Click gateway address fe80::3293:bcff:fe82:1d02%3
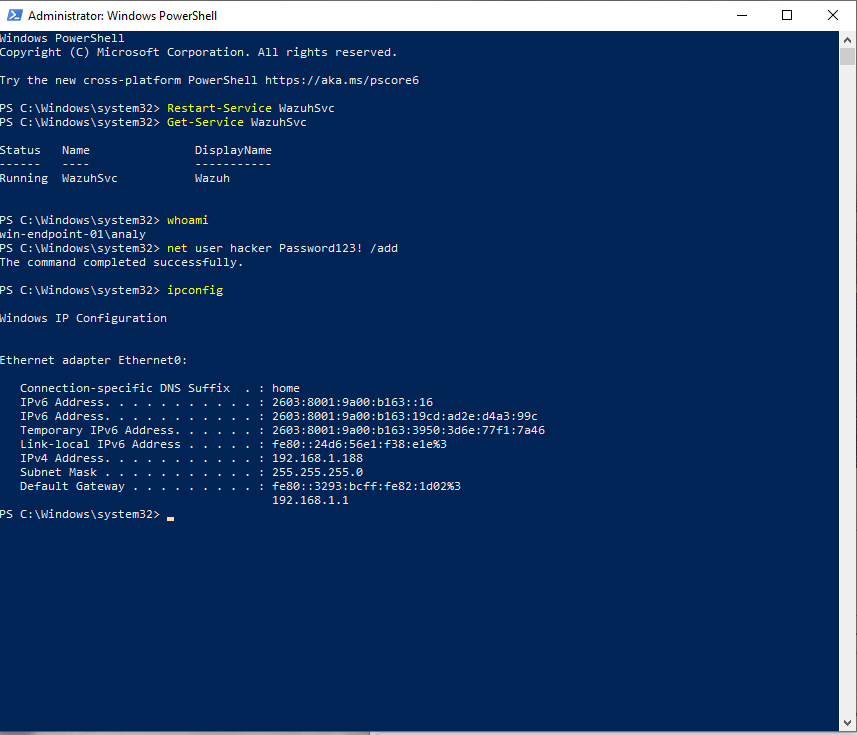857x735 pixels. pos(367,486)
